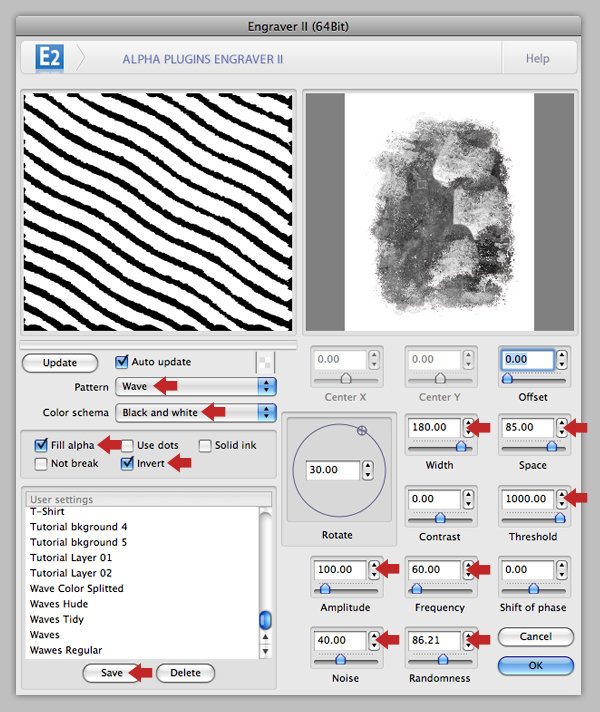
Task: Select Tutorial bkground 5 preset
Action: 143,542
